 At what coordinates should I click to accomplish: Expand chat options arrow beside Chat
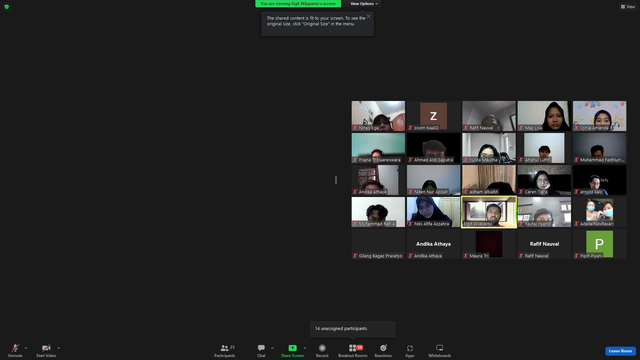(x=272, y=348)
